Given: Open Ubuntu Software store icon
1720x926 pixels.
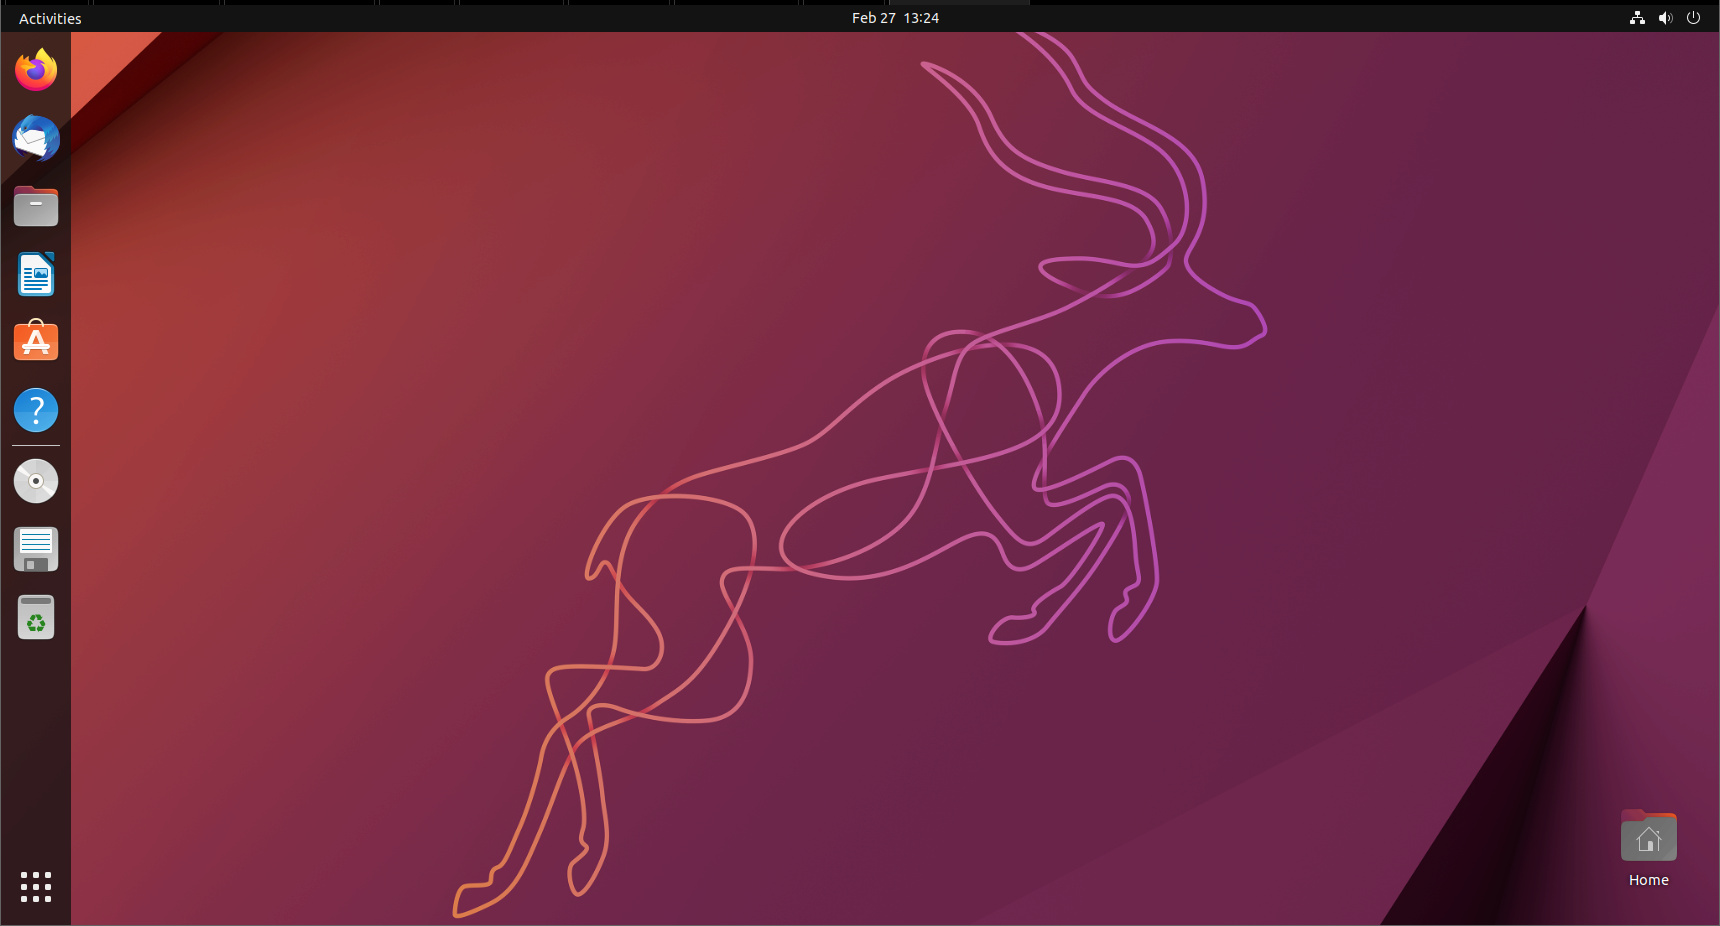Looking at the screenshot, I should point(36,342).
